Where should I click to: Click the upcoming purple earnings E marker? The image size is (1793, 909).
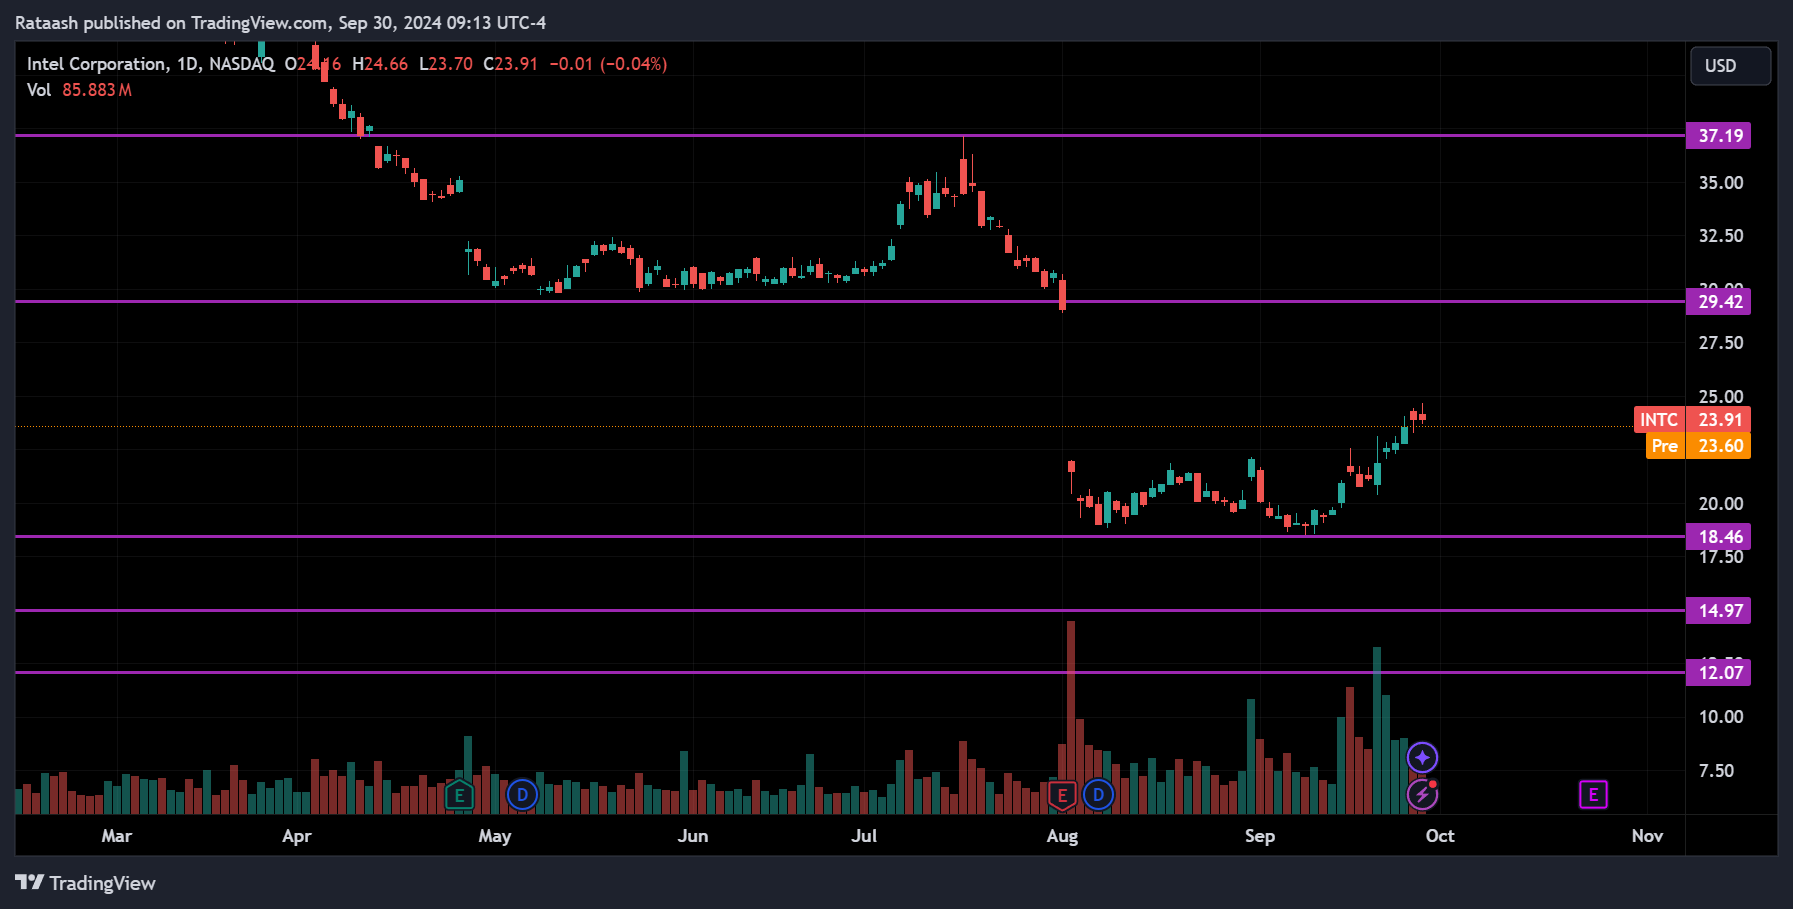click(1593, 795)
